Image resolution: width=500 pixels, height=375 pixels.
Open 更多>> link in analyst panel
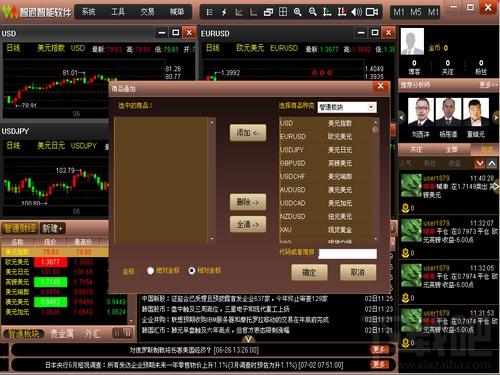[488, 85]
